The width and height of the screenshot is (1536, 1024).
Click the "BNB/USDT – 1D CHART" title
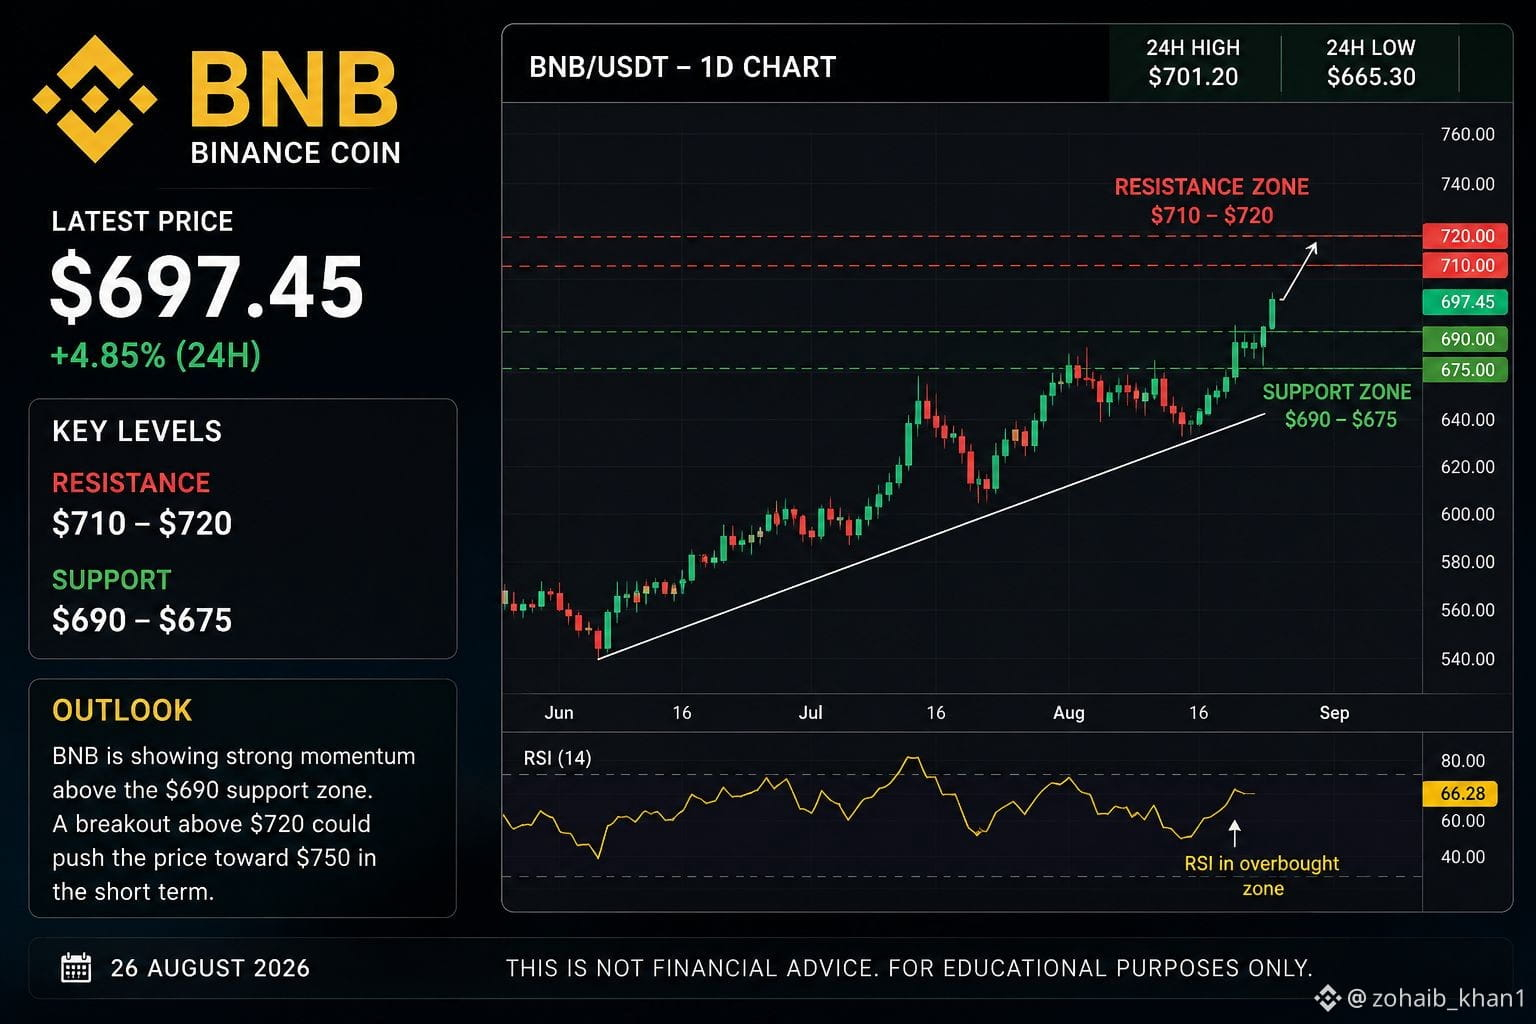coord(682,67)
